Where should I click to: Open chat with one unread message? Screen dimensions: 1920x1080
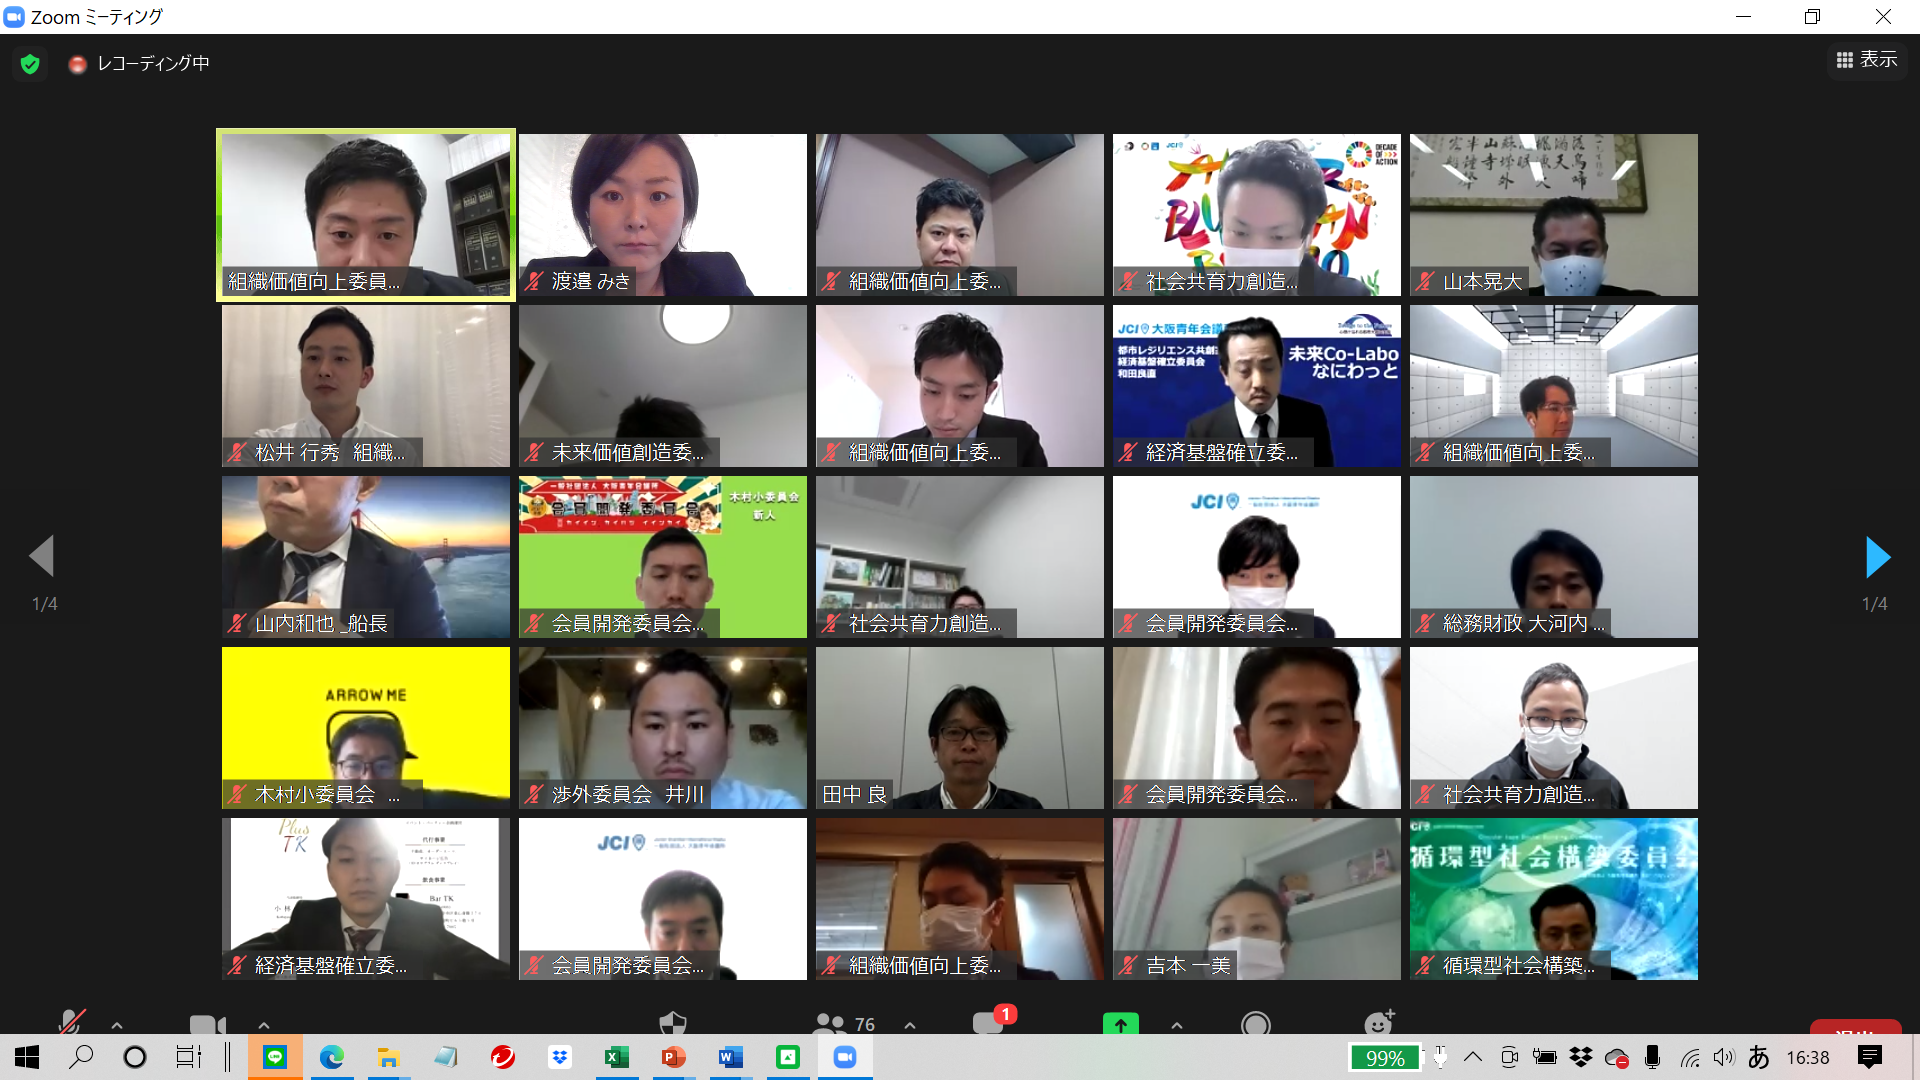990,1023
